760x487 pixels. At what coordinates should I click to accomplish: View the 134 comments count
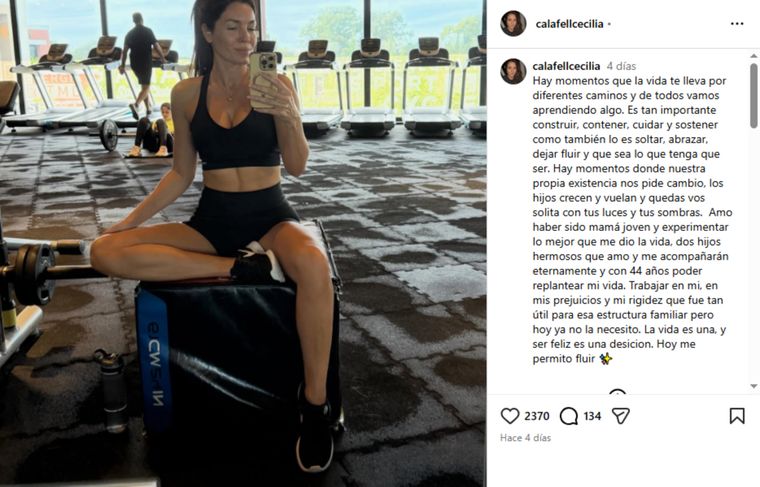coord(592,416)
